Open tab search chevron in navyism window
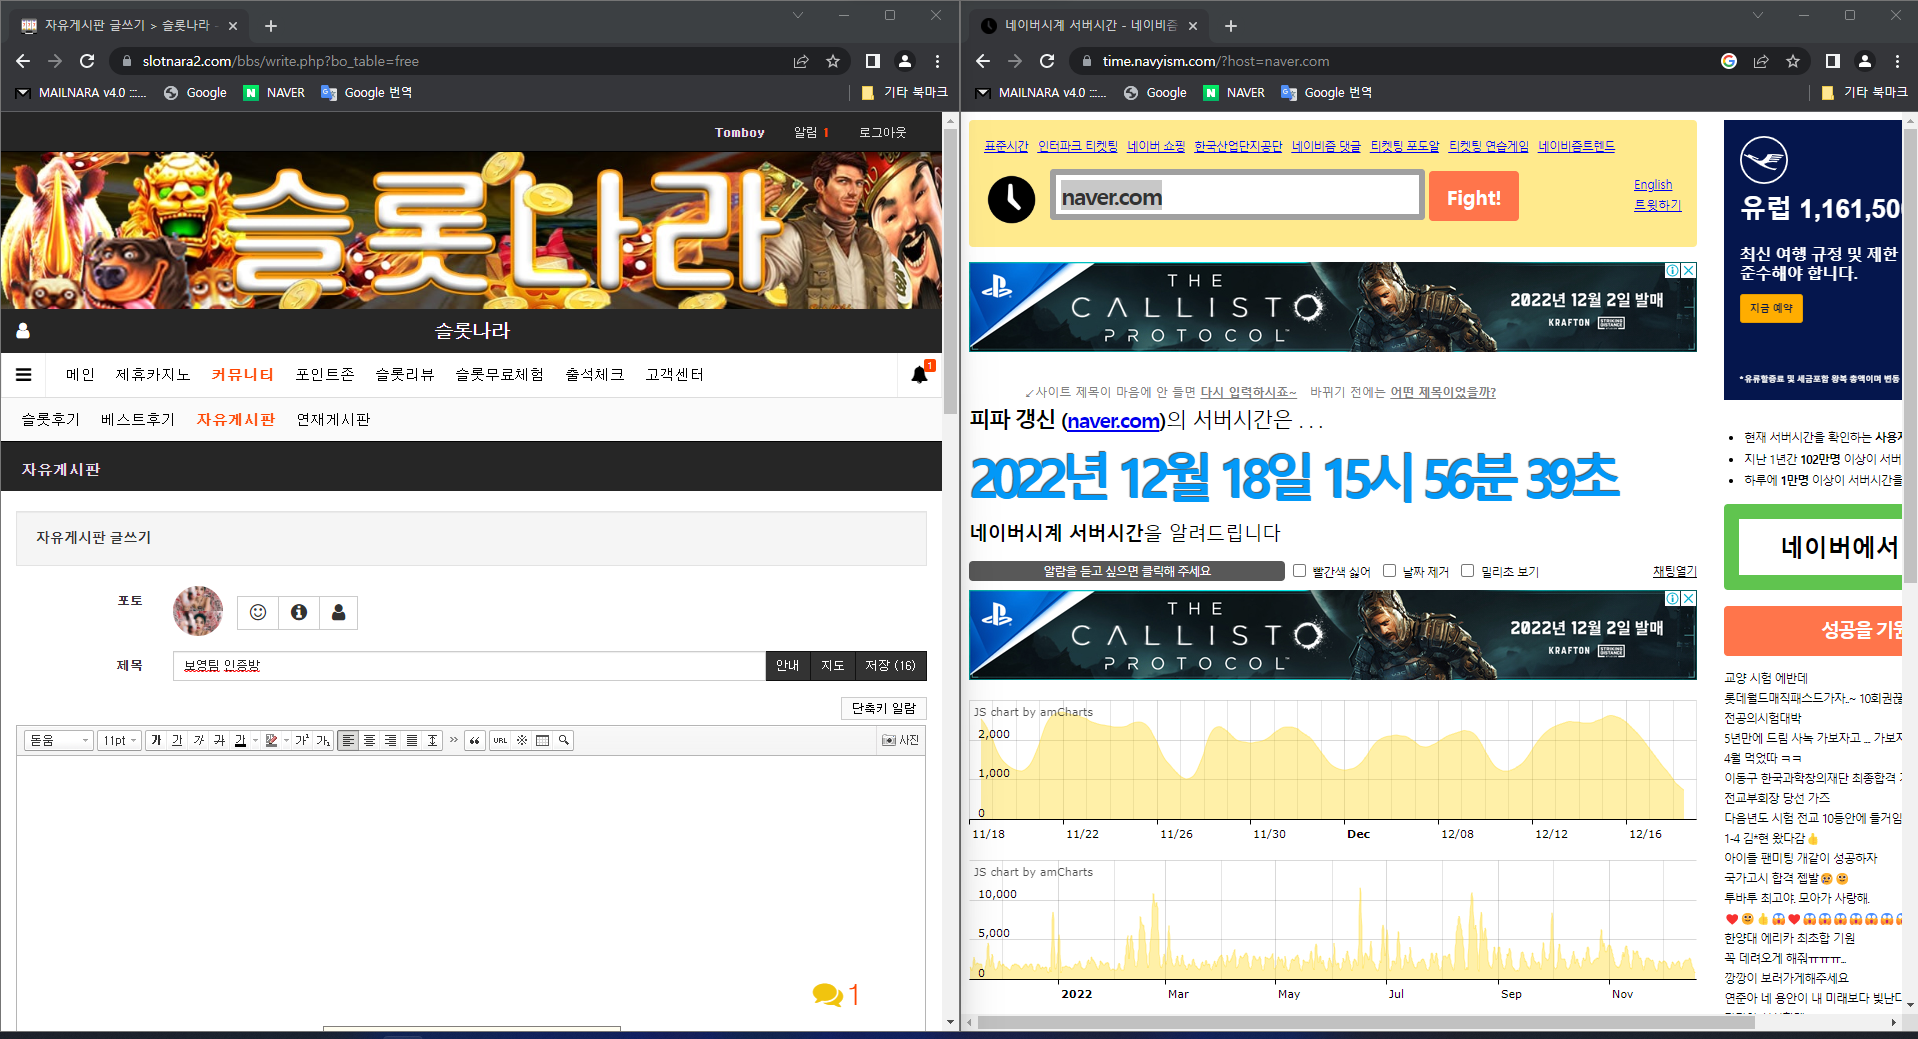The width and height of the screenshot is (1918, 1039). (1757, 15)
